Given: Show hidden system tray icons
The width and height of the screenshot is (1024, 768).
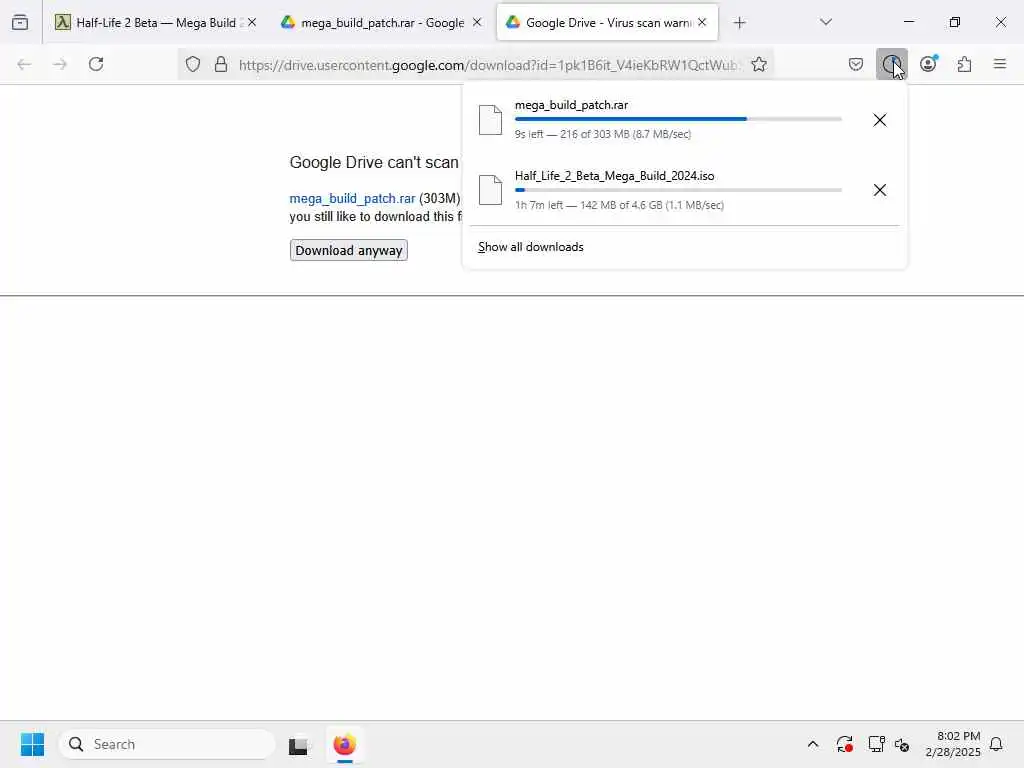Looking at the screenshot, I should click(x=813, y=744).
